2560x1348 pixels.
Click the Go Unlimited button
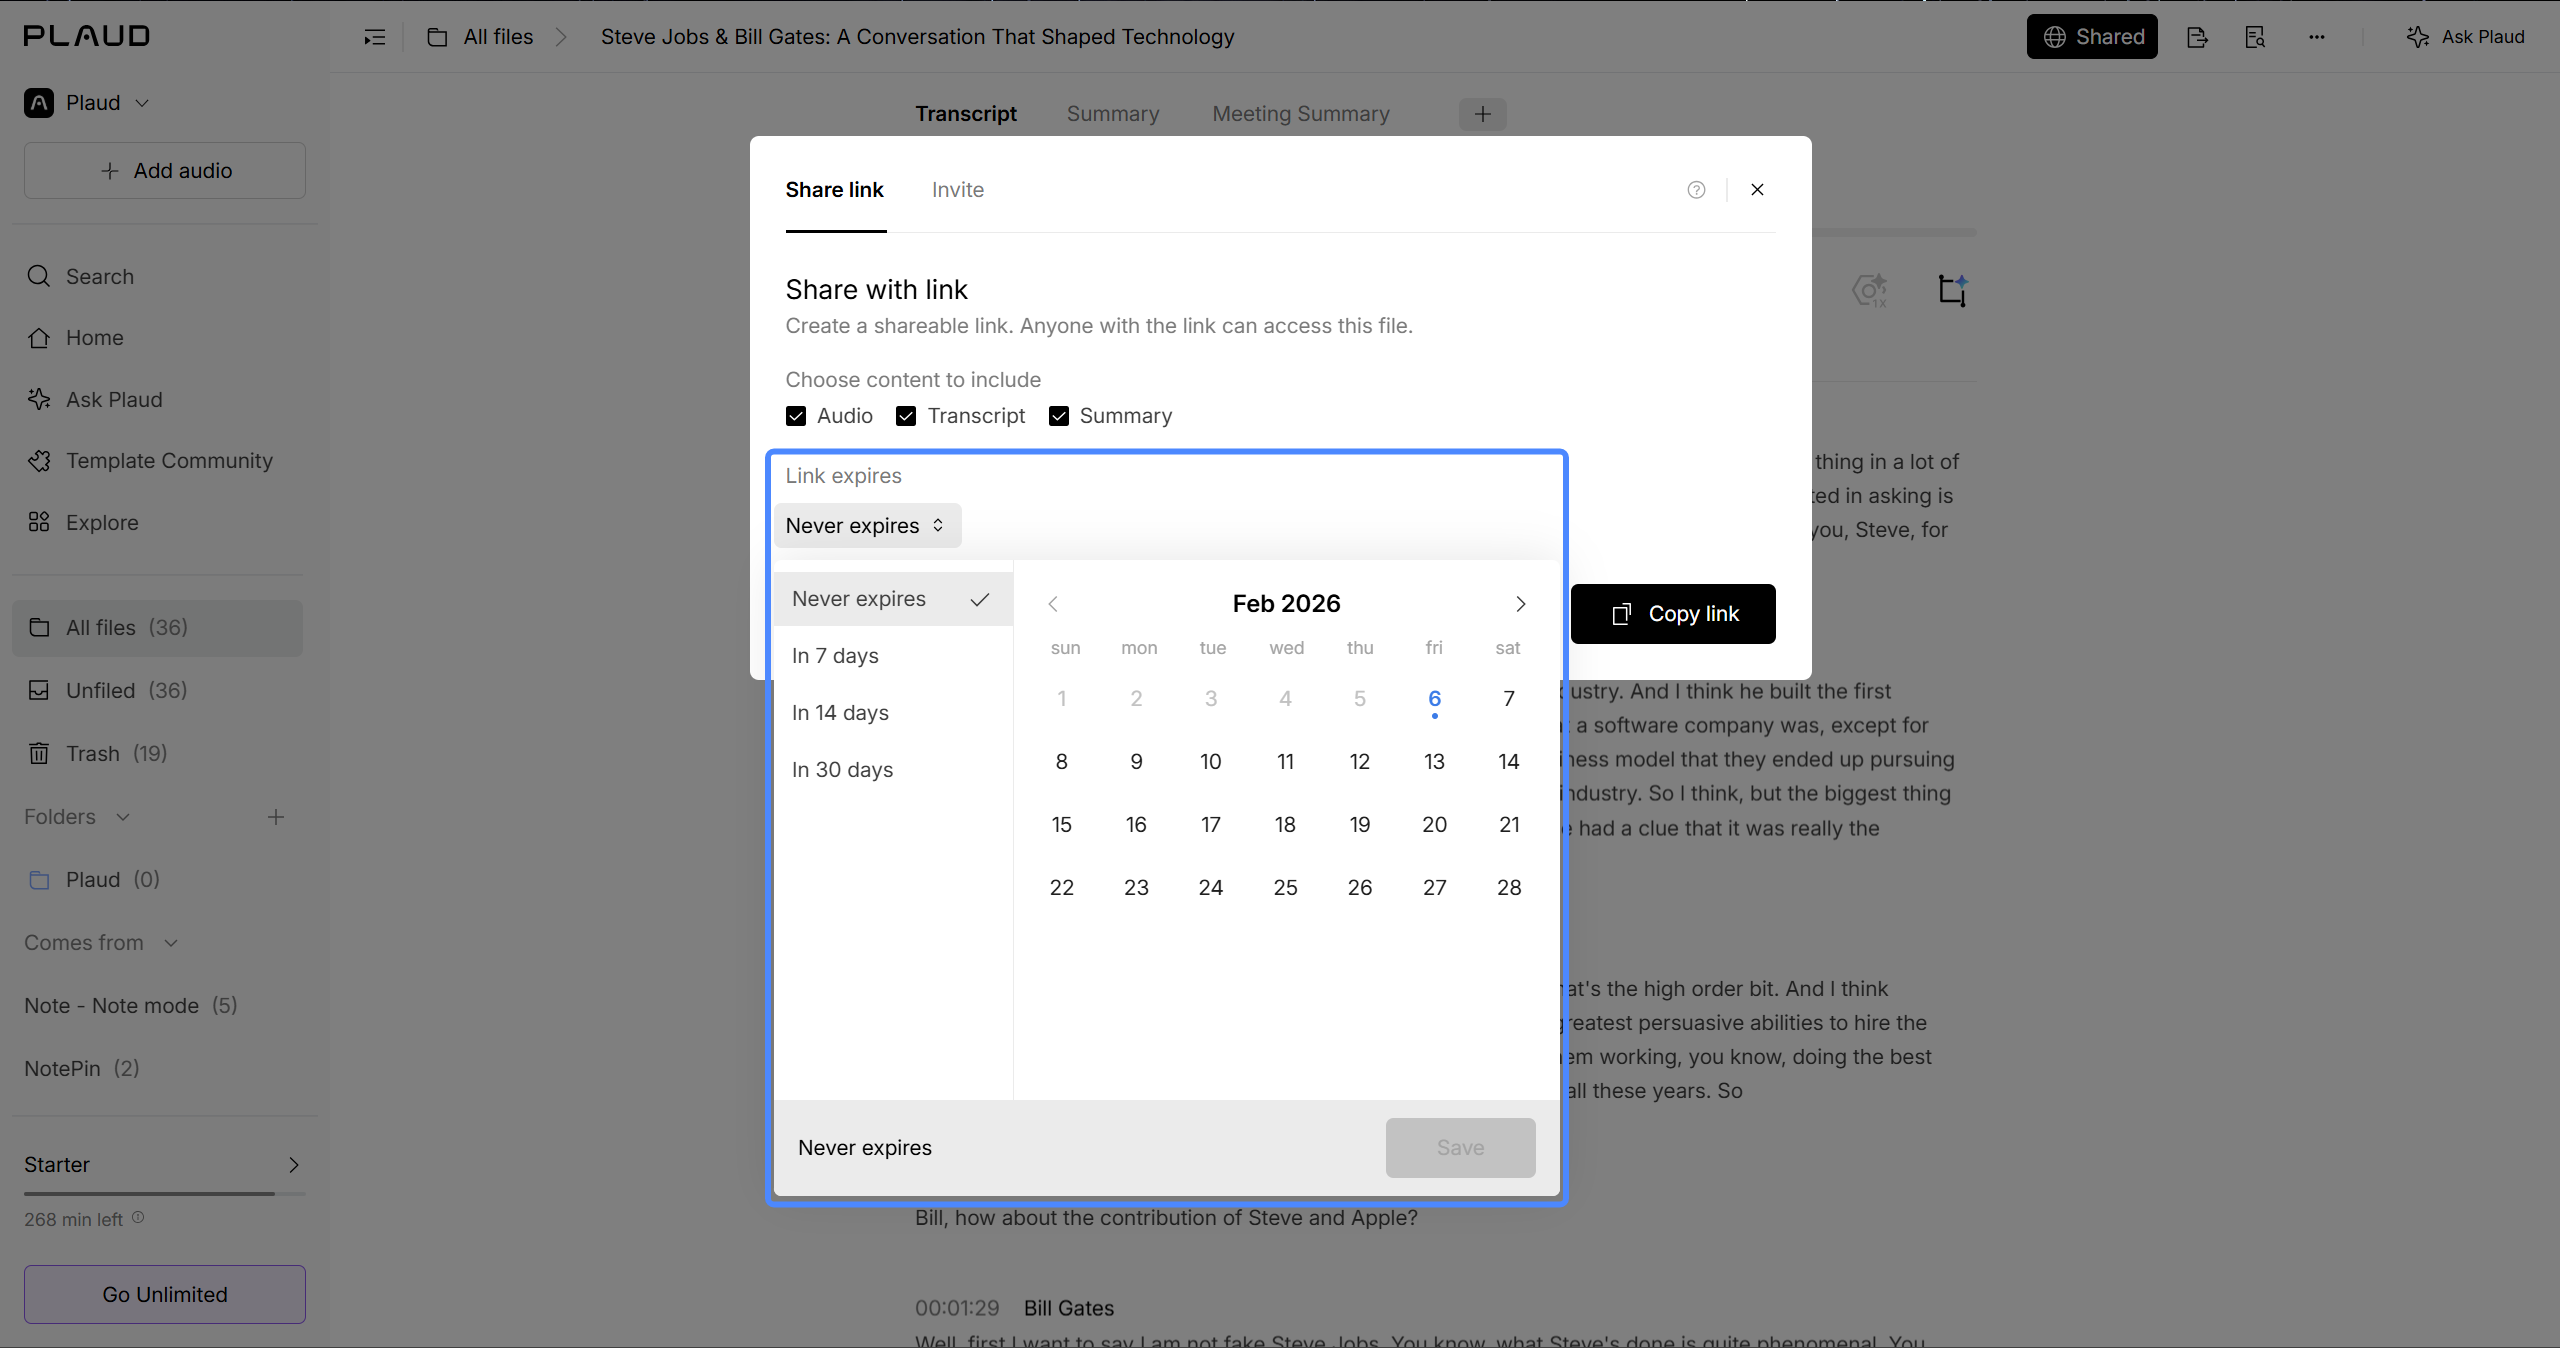click(165, 1295)
